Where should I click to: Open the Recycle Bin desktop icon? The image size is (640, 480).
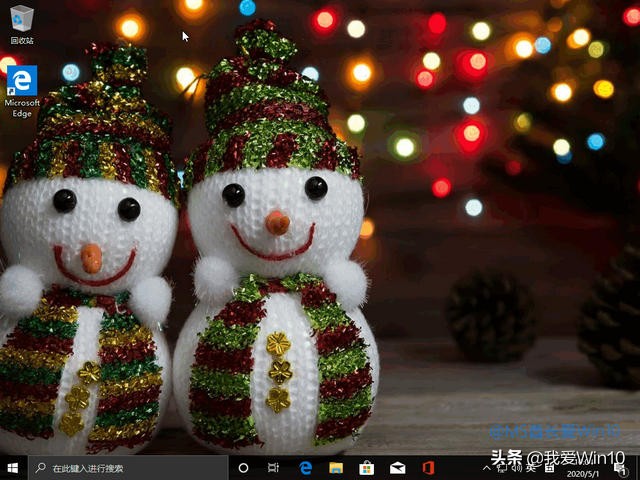point(22,26)
